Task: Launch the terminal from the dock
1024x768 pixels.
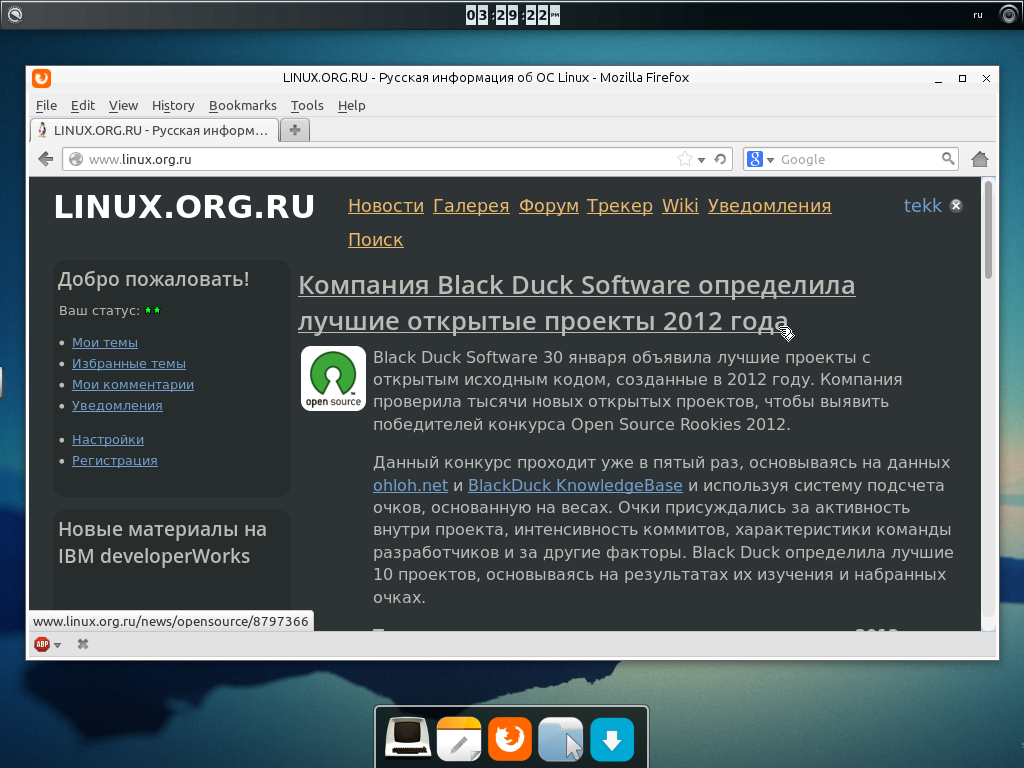Action: [x=408, y=740]
